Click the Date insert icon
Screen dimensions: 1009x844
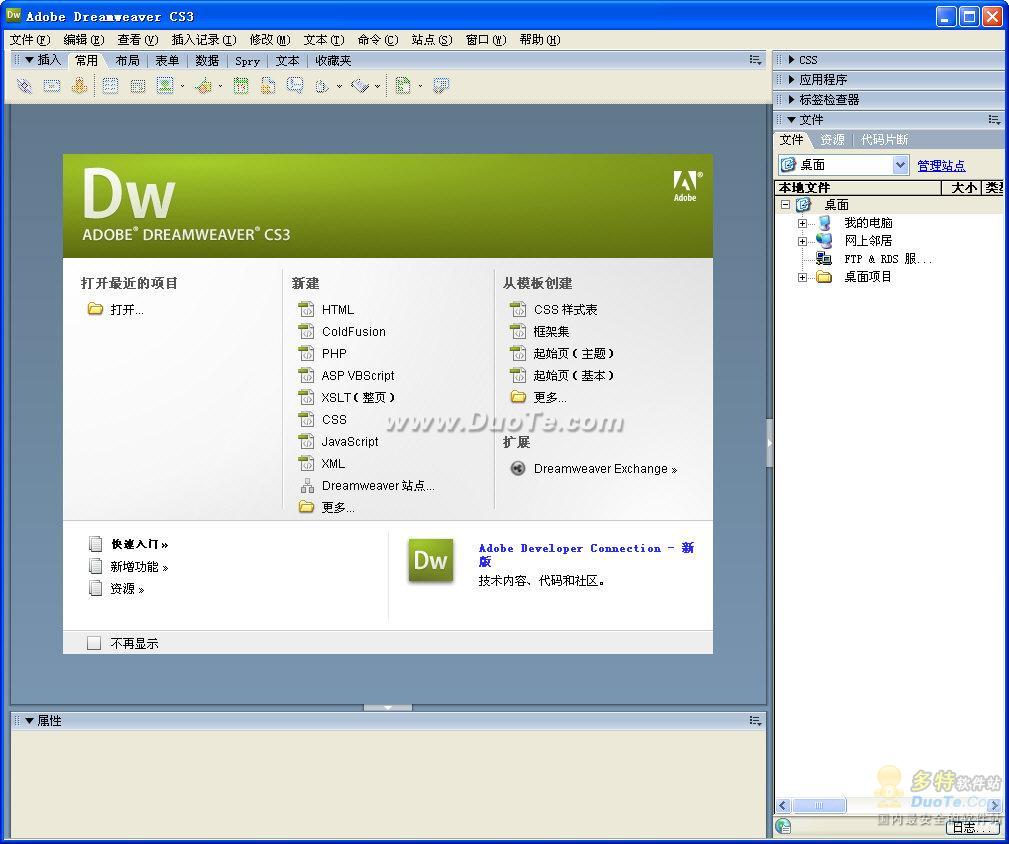[241, 86]
